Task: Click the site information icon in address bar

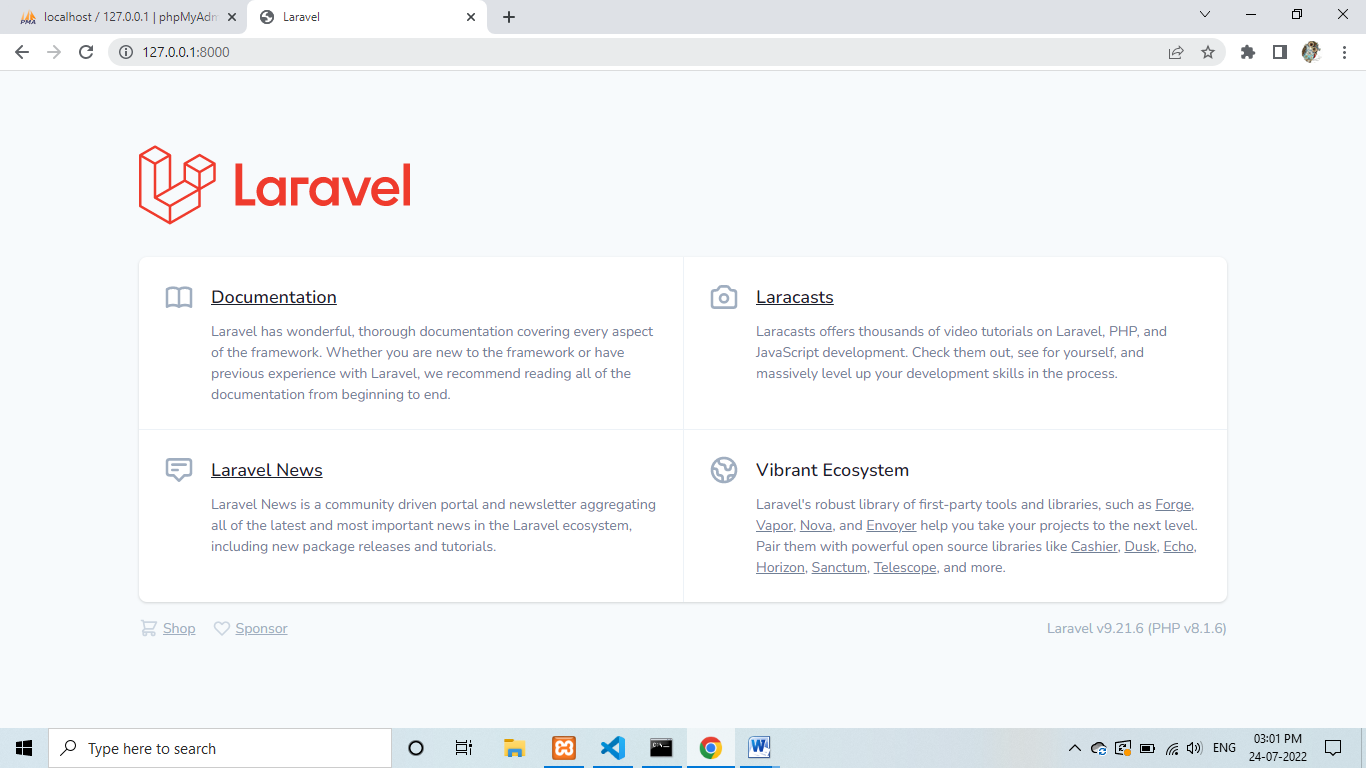Action: [126, 52]
